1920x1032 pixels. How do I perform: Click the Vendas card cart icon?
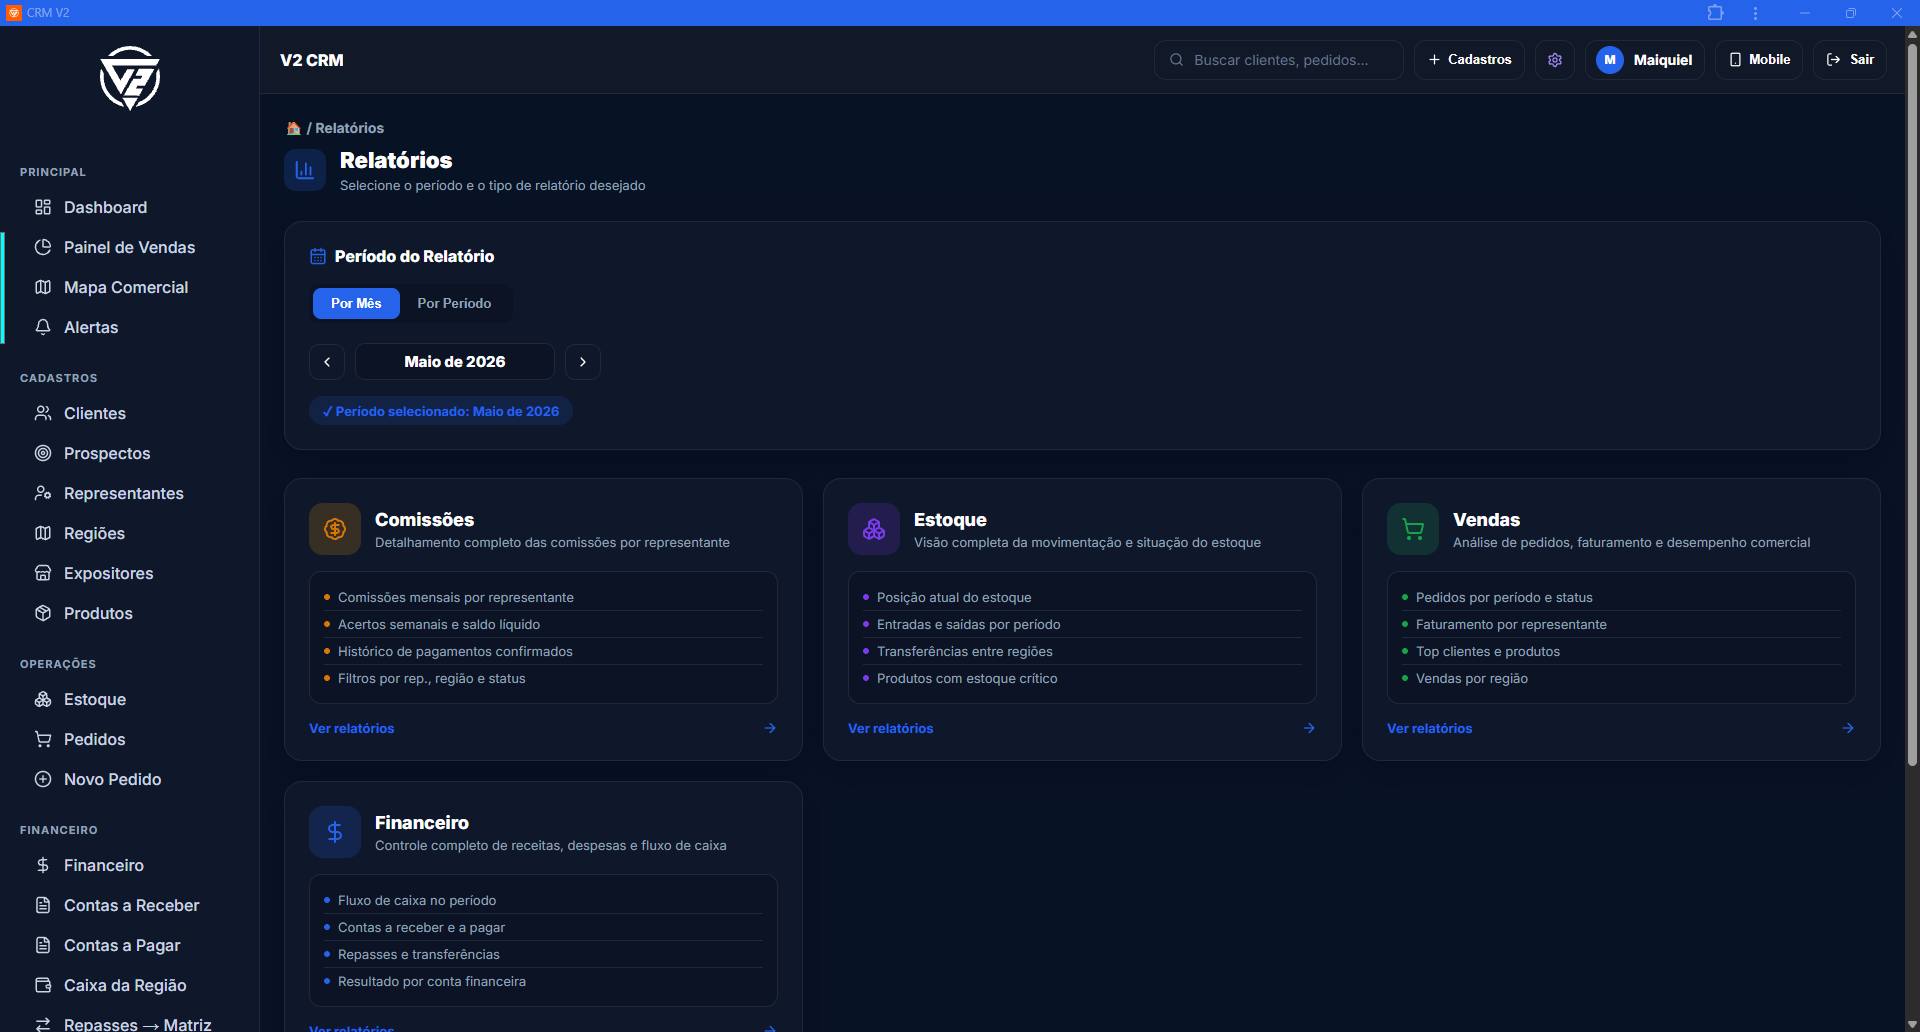(x=1413, y=529)
